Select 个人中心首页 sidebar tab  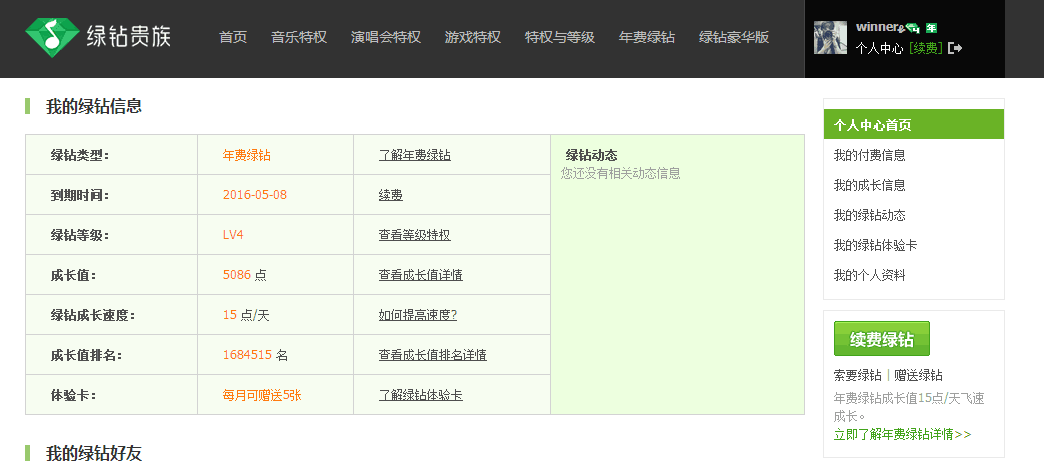point(914,125)
